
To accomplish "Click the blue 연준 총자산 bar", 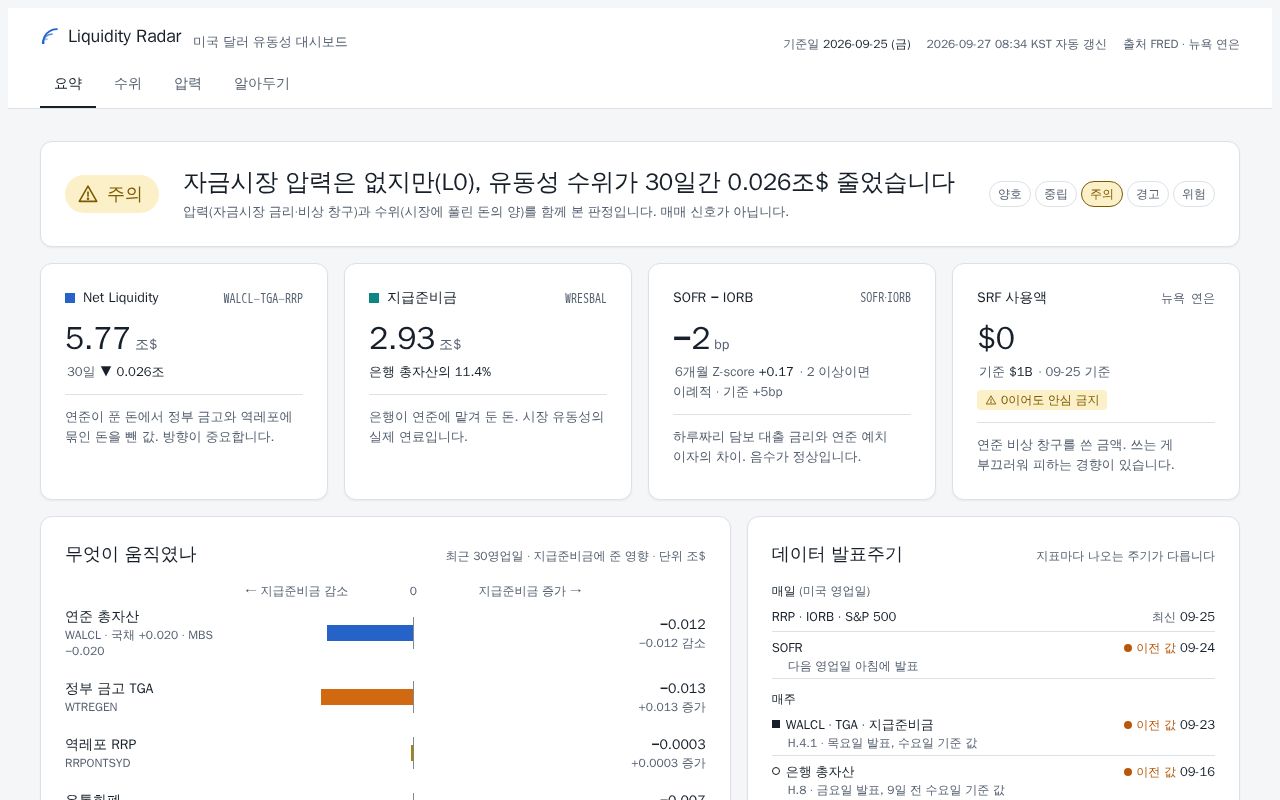I will point(370,633).
